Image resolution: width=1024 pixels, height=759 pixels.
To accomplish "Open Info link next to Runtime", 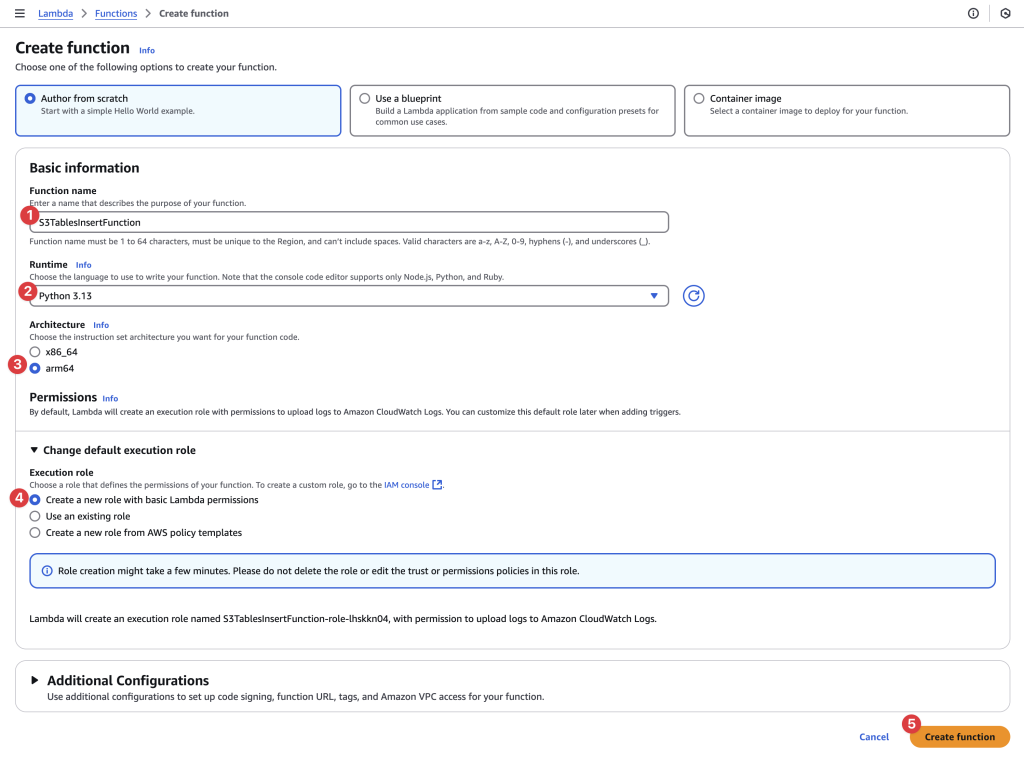I will (x=84, y=265).
